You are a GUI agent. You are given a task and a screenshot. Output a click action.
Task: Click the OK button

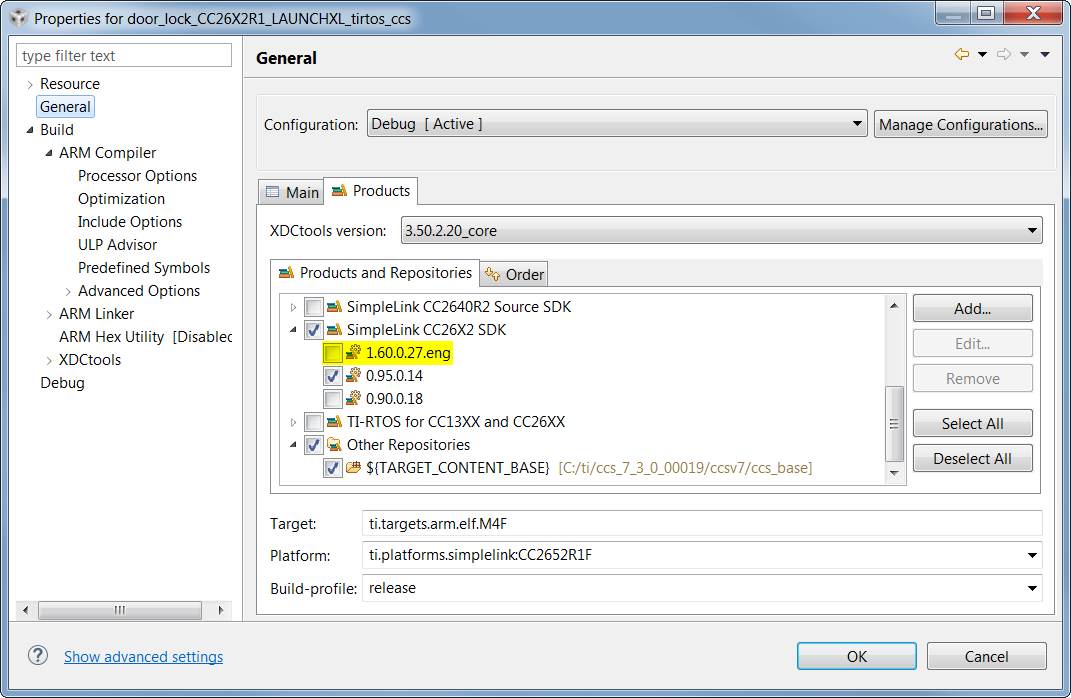[x=857, y=656]
